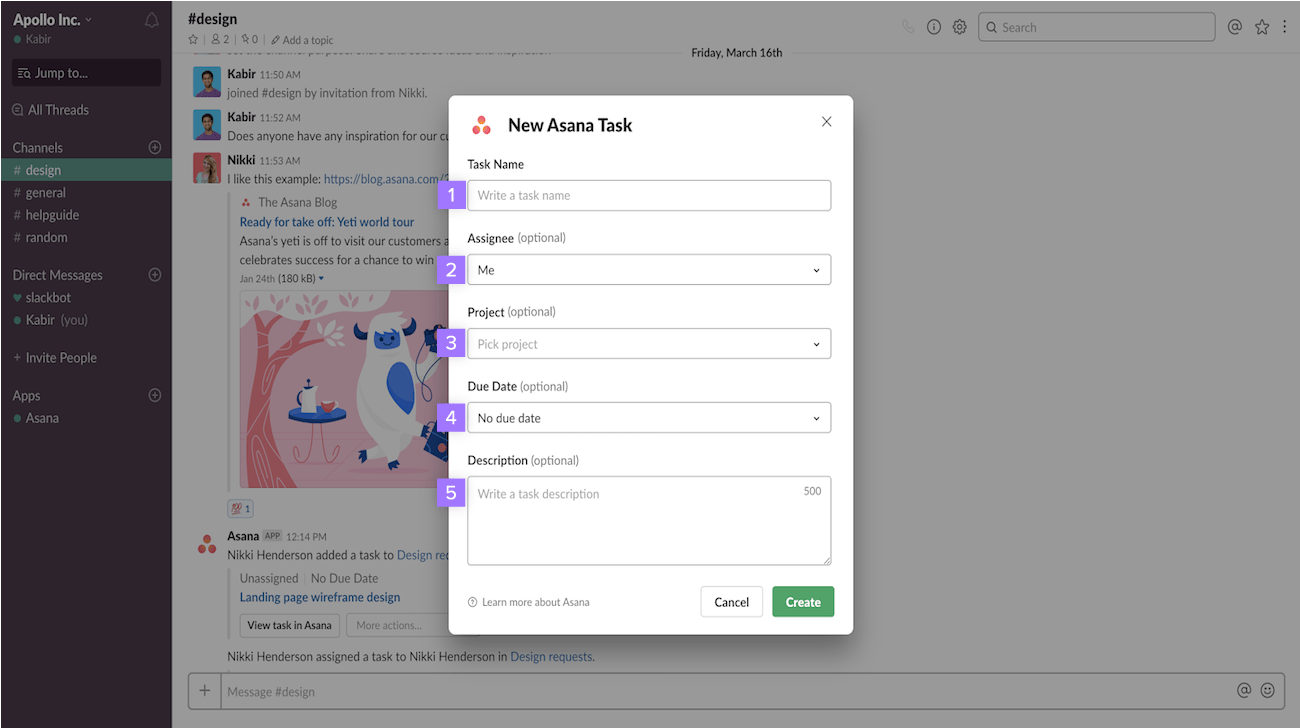Open the blog.asana.com link
This screenshot has width=1300, height=728.
tap(385, 179)
